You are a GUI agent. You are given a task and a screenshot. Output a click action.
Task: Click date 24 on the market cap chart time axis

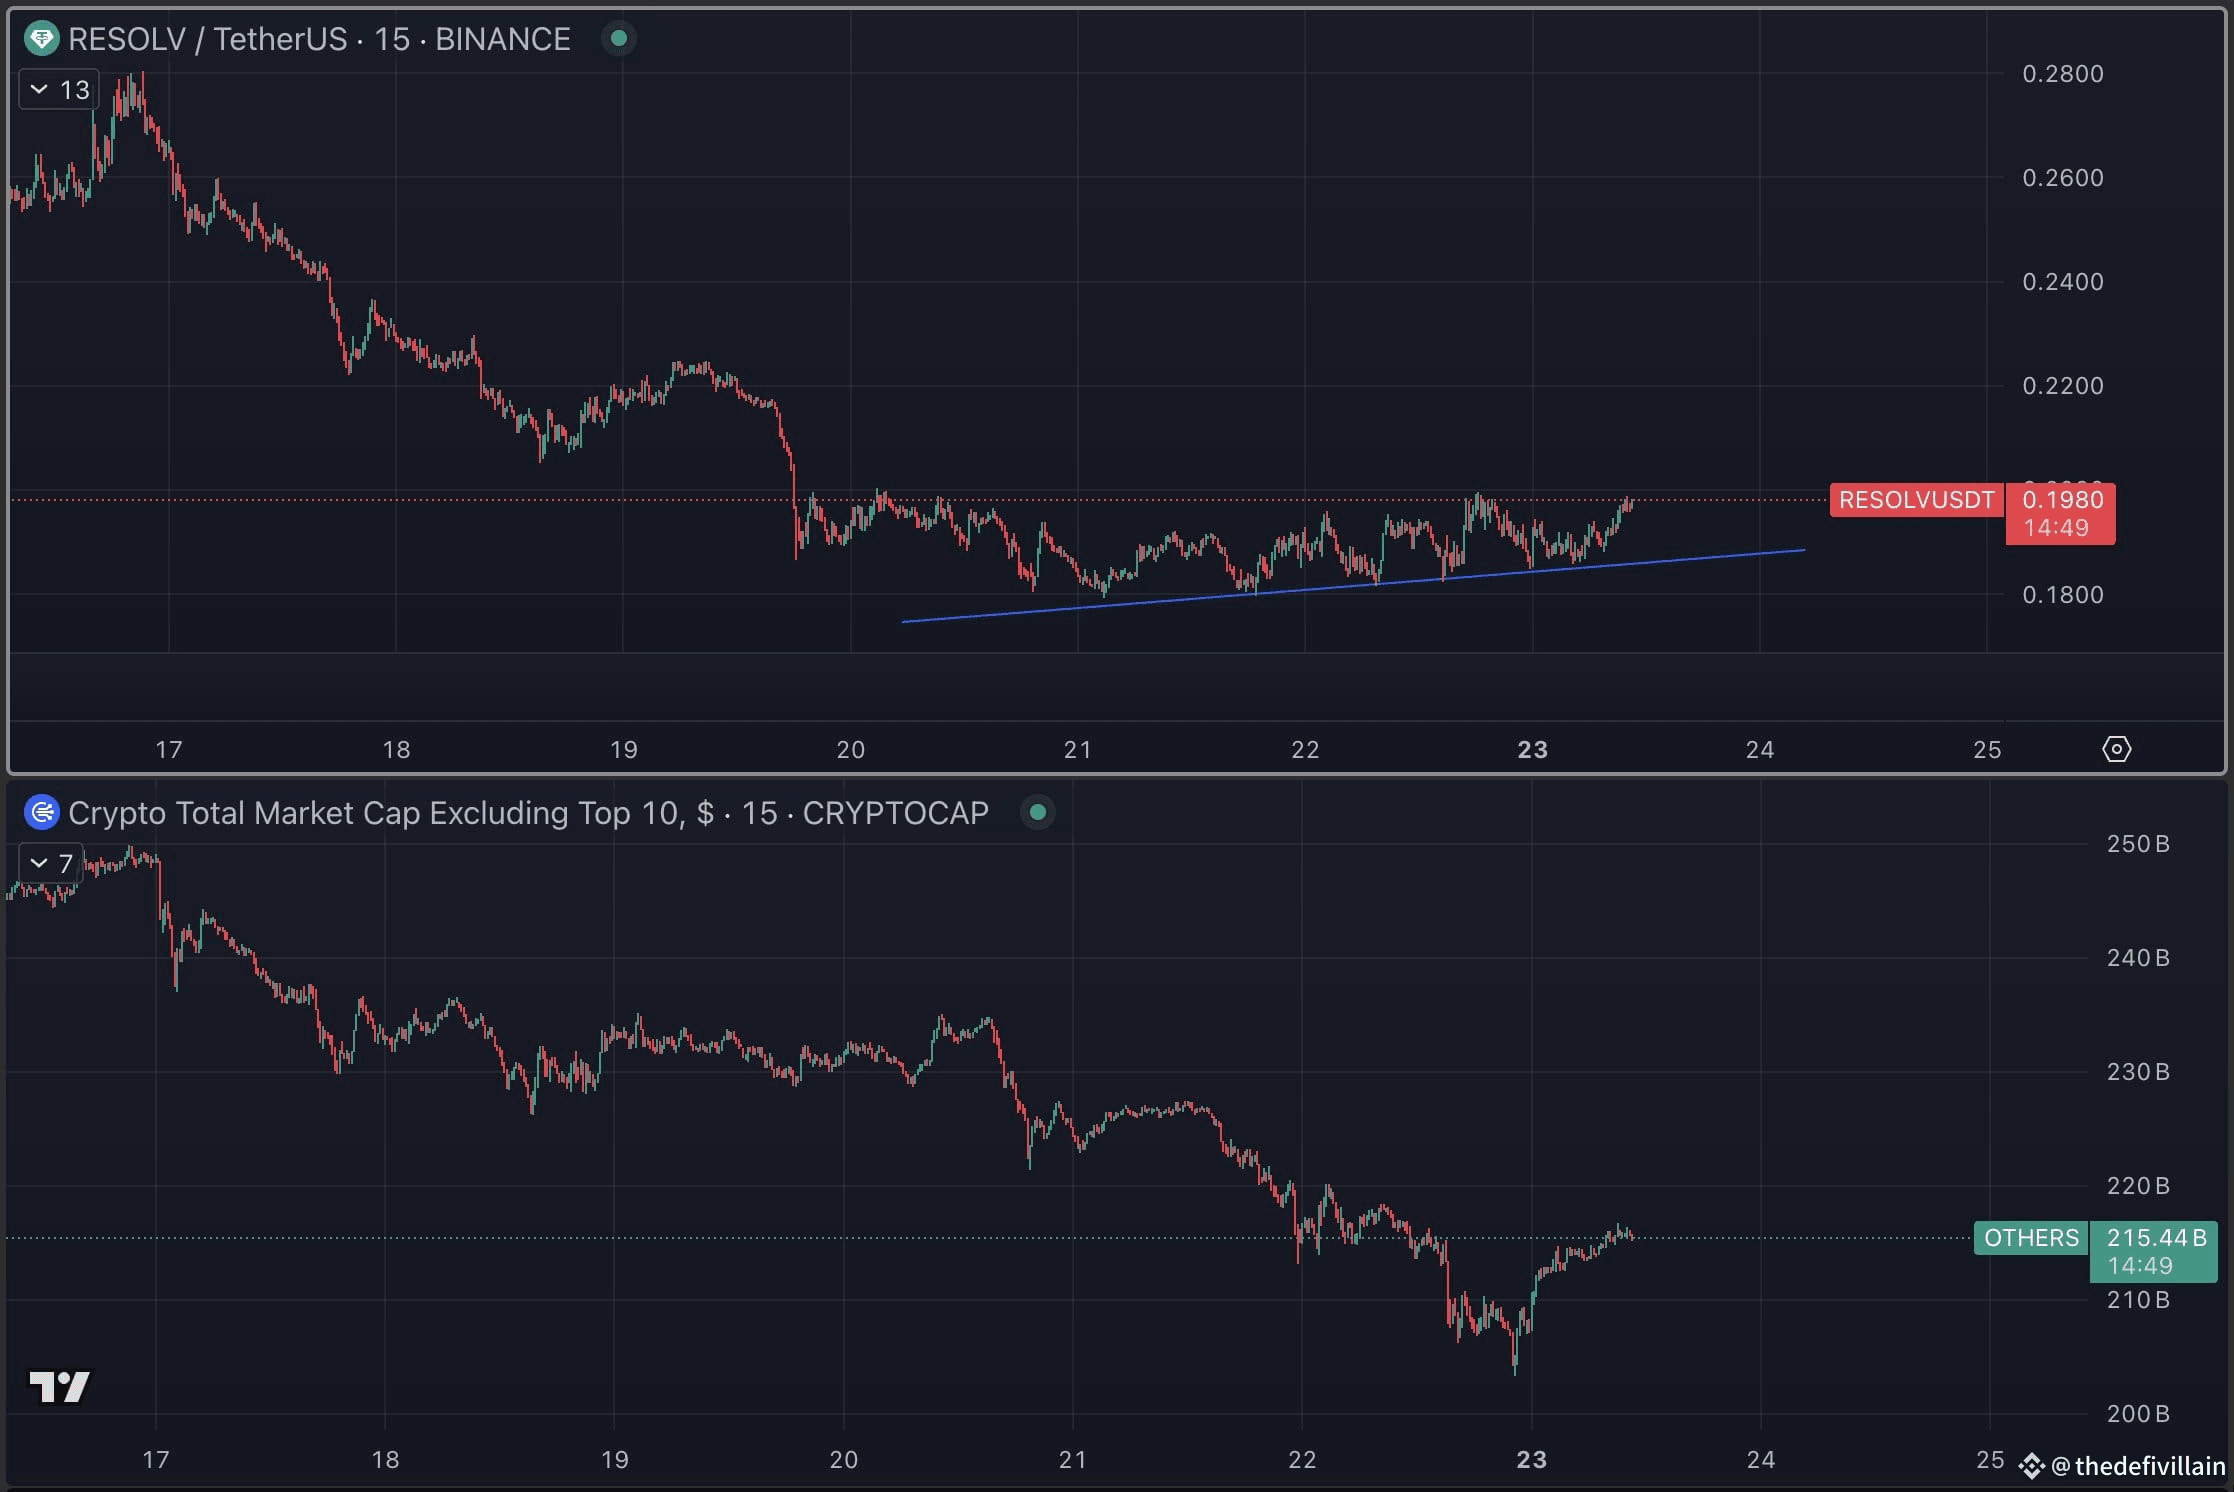[1761, 1460]
